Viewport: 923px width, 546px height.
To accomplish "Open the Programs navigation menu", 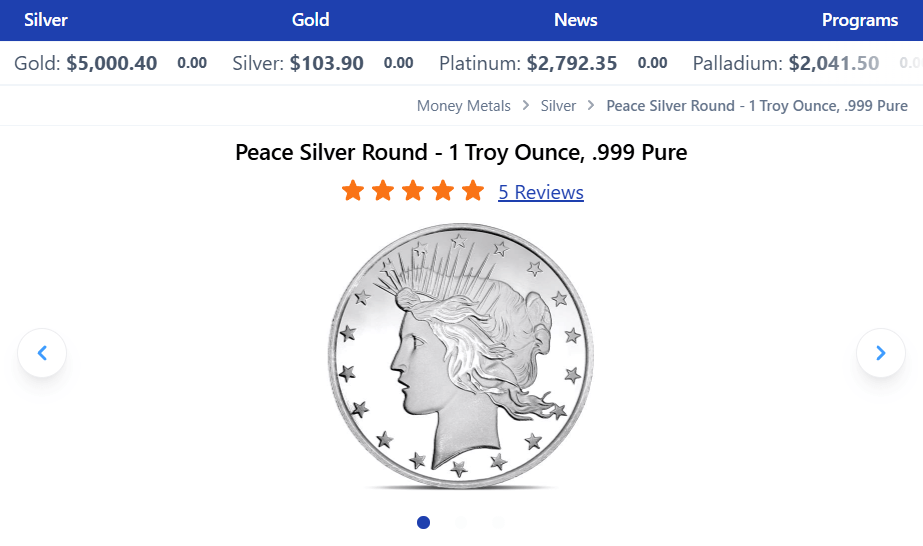I will [860, 20].
